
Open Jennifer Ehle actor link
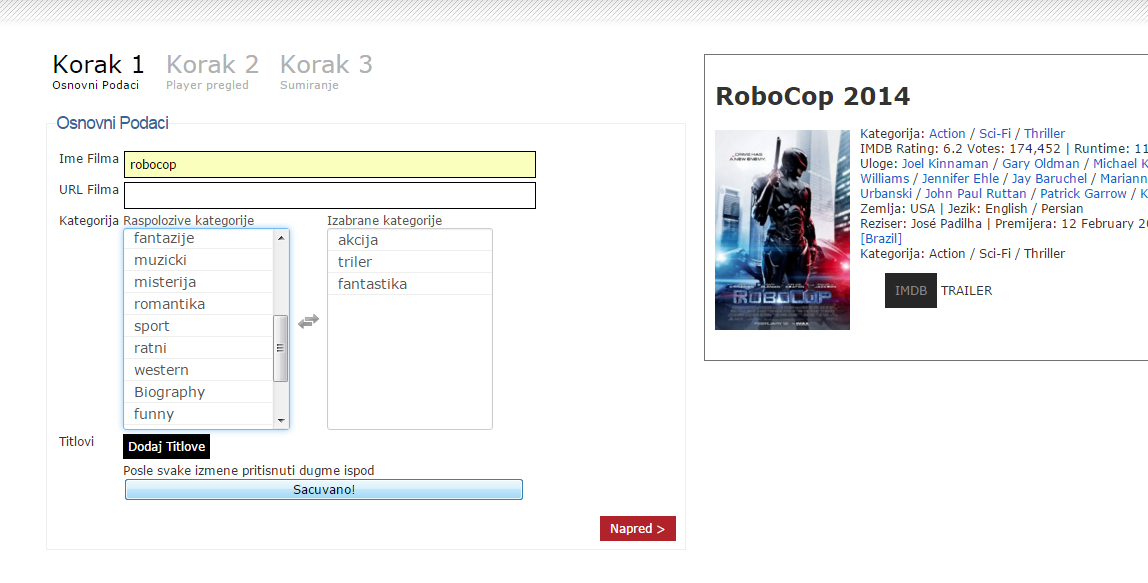click(x=960, y=179)
